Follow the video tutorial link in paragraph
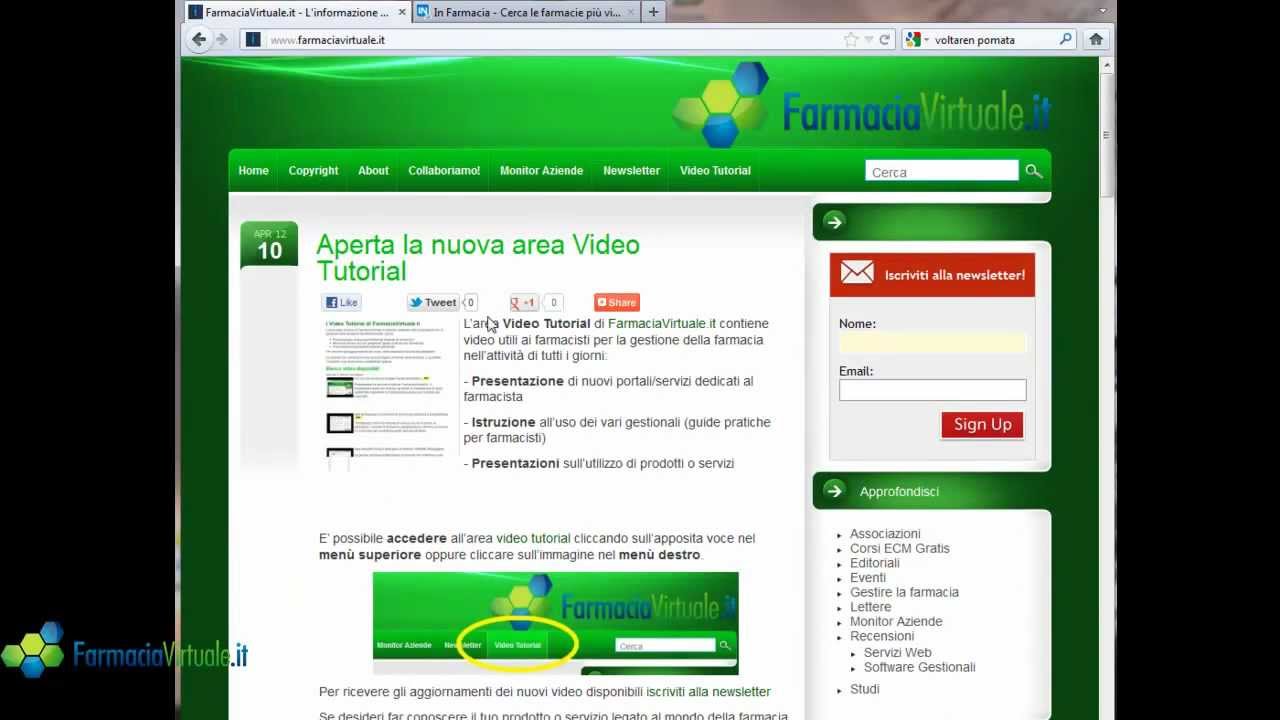The image size is (1280, 720). click(533, 538)
